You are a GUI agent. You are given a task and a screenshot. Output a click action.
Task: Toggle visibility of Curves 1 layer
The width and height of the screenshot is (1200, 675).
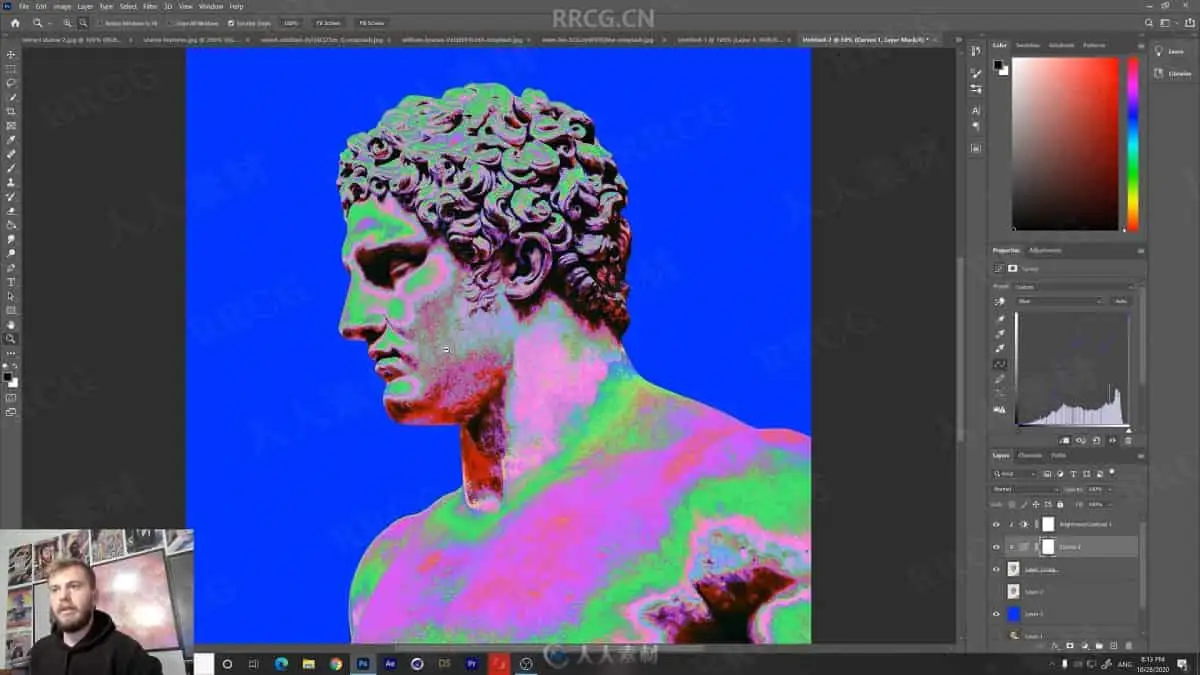[996, 547]
